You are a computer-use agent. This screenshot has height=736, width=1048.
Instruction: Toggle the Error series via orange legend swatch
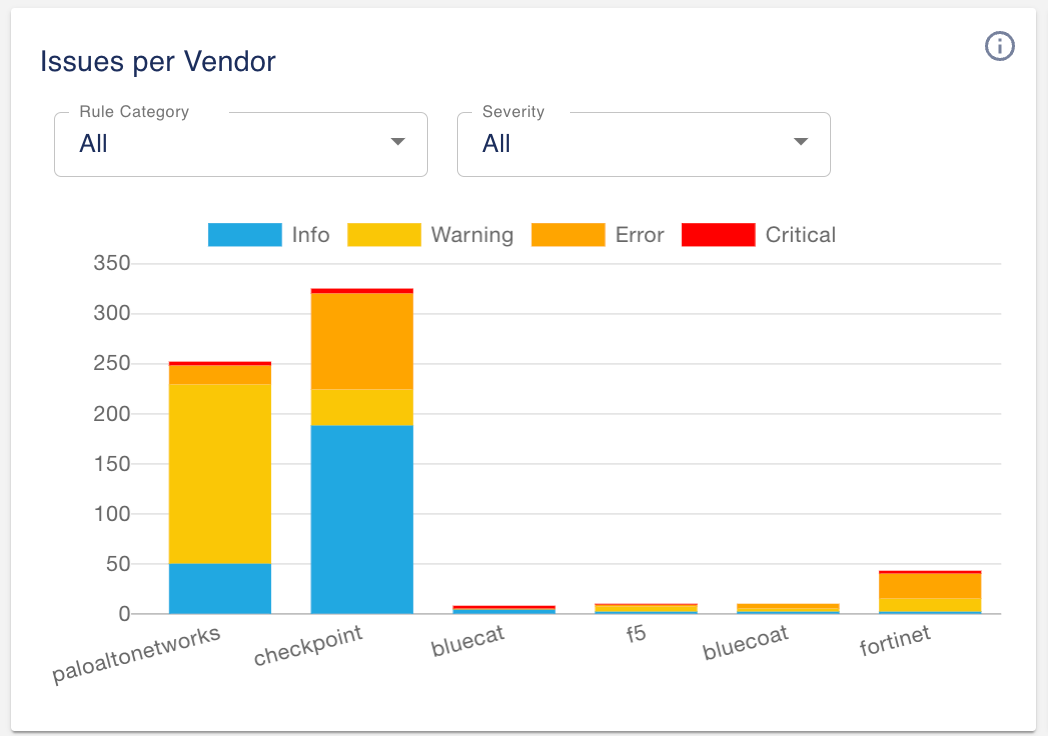(568, 235)
